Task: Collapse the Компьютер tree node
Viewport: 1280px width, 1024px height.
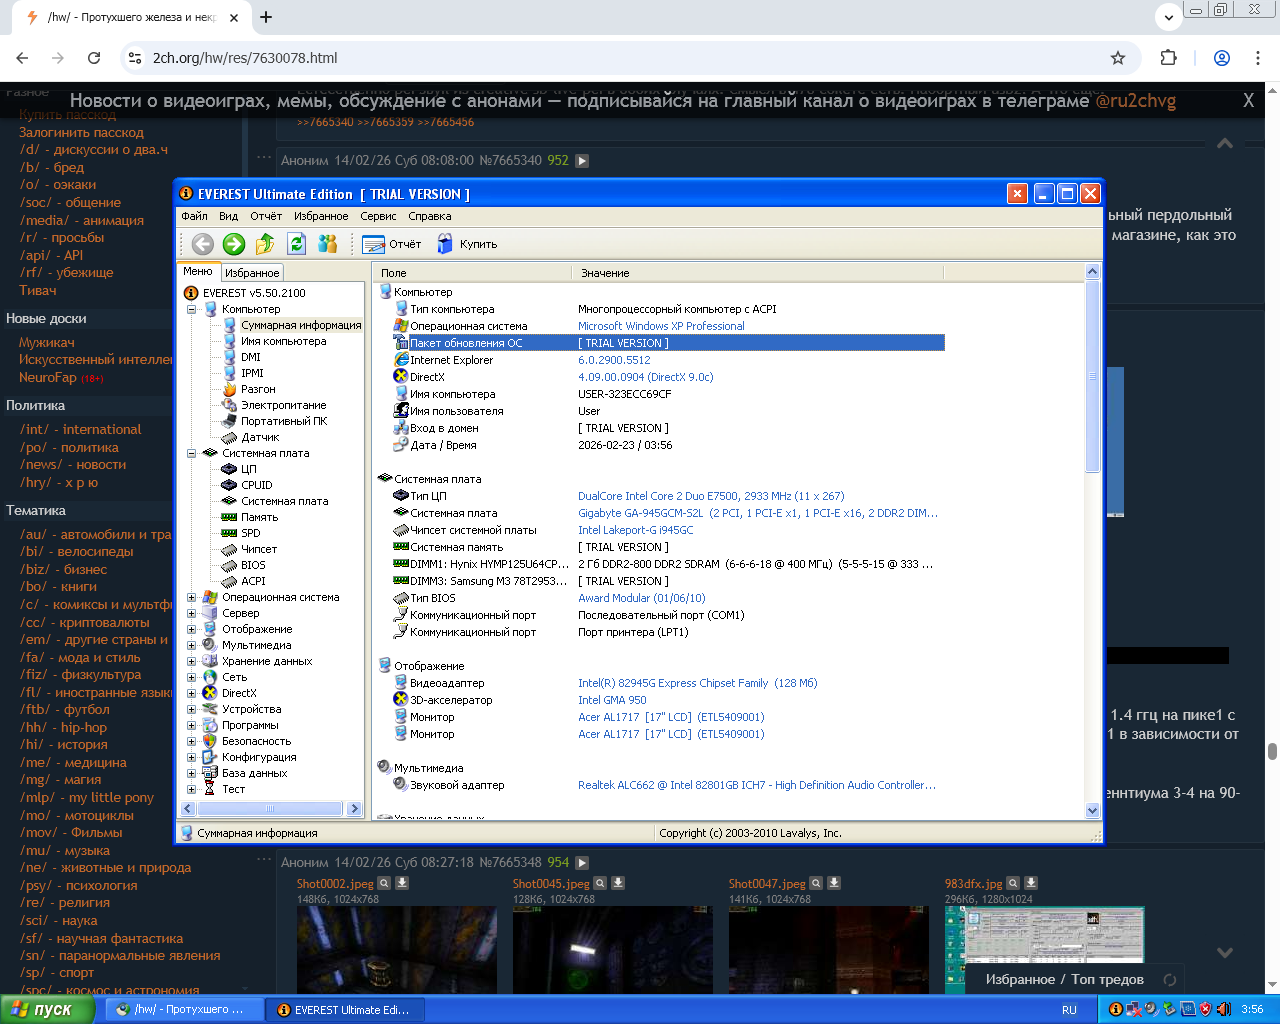Action: pyautogui.click(x=191, y=309)
